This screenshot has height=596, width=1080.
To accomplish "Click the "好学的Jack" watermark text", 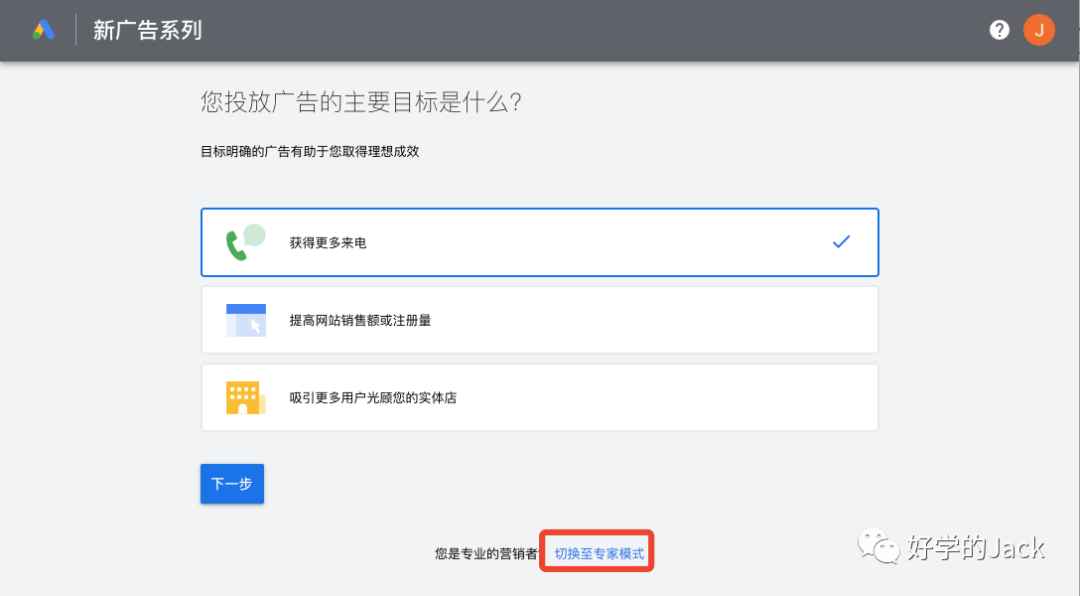I will [975, 548].
